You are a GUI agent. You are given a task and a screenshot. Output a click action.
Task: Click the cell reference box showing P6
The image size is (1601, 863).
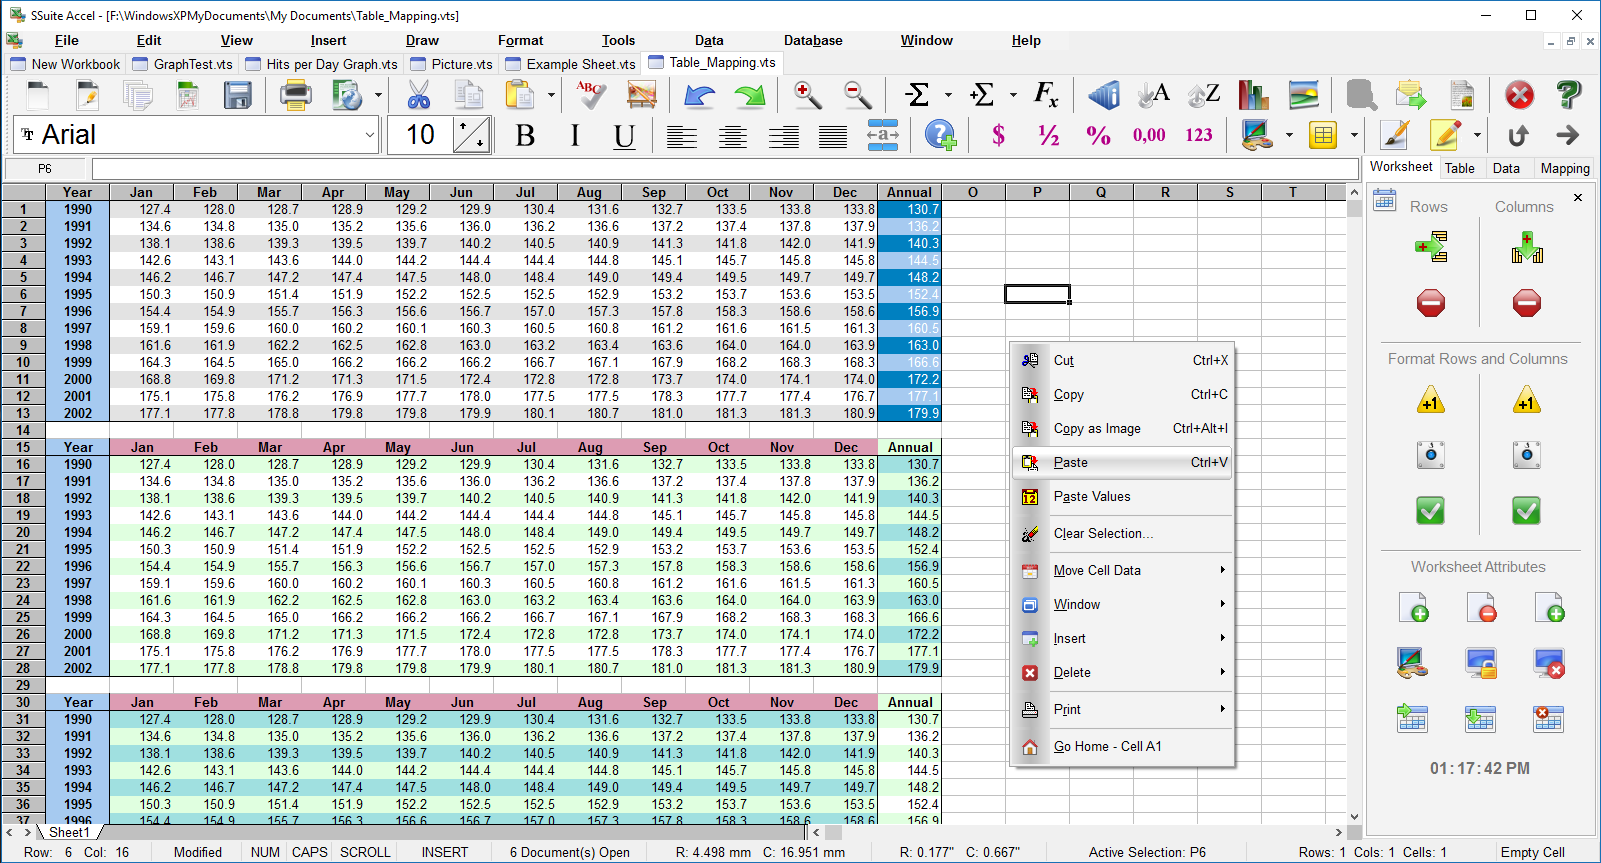(x=45, y=169)
